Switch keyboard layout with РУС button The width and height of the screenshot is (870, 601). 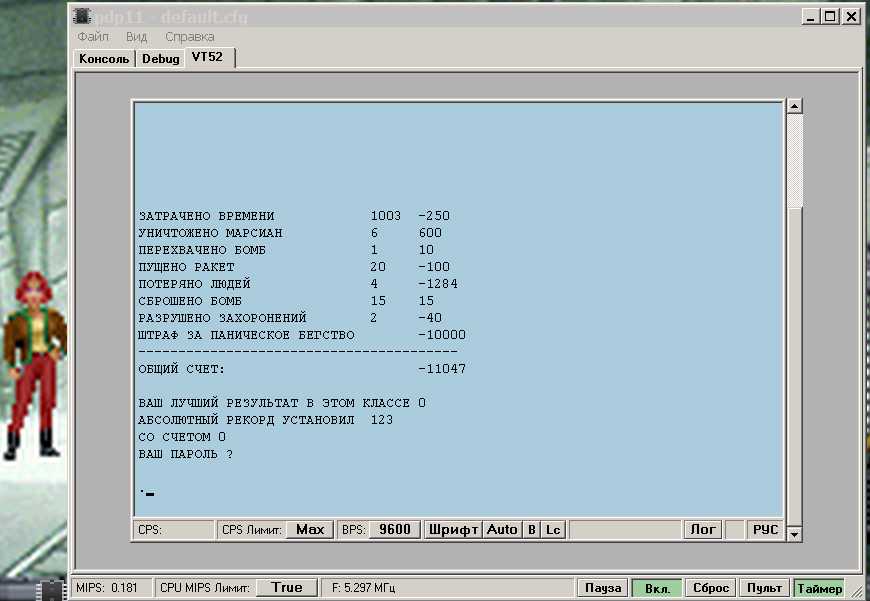pyautogui.click(x=764, y=529)
